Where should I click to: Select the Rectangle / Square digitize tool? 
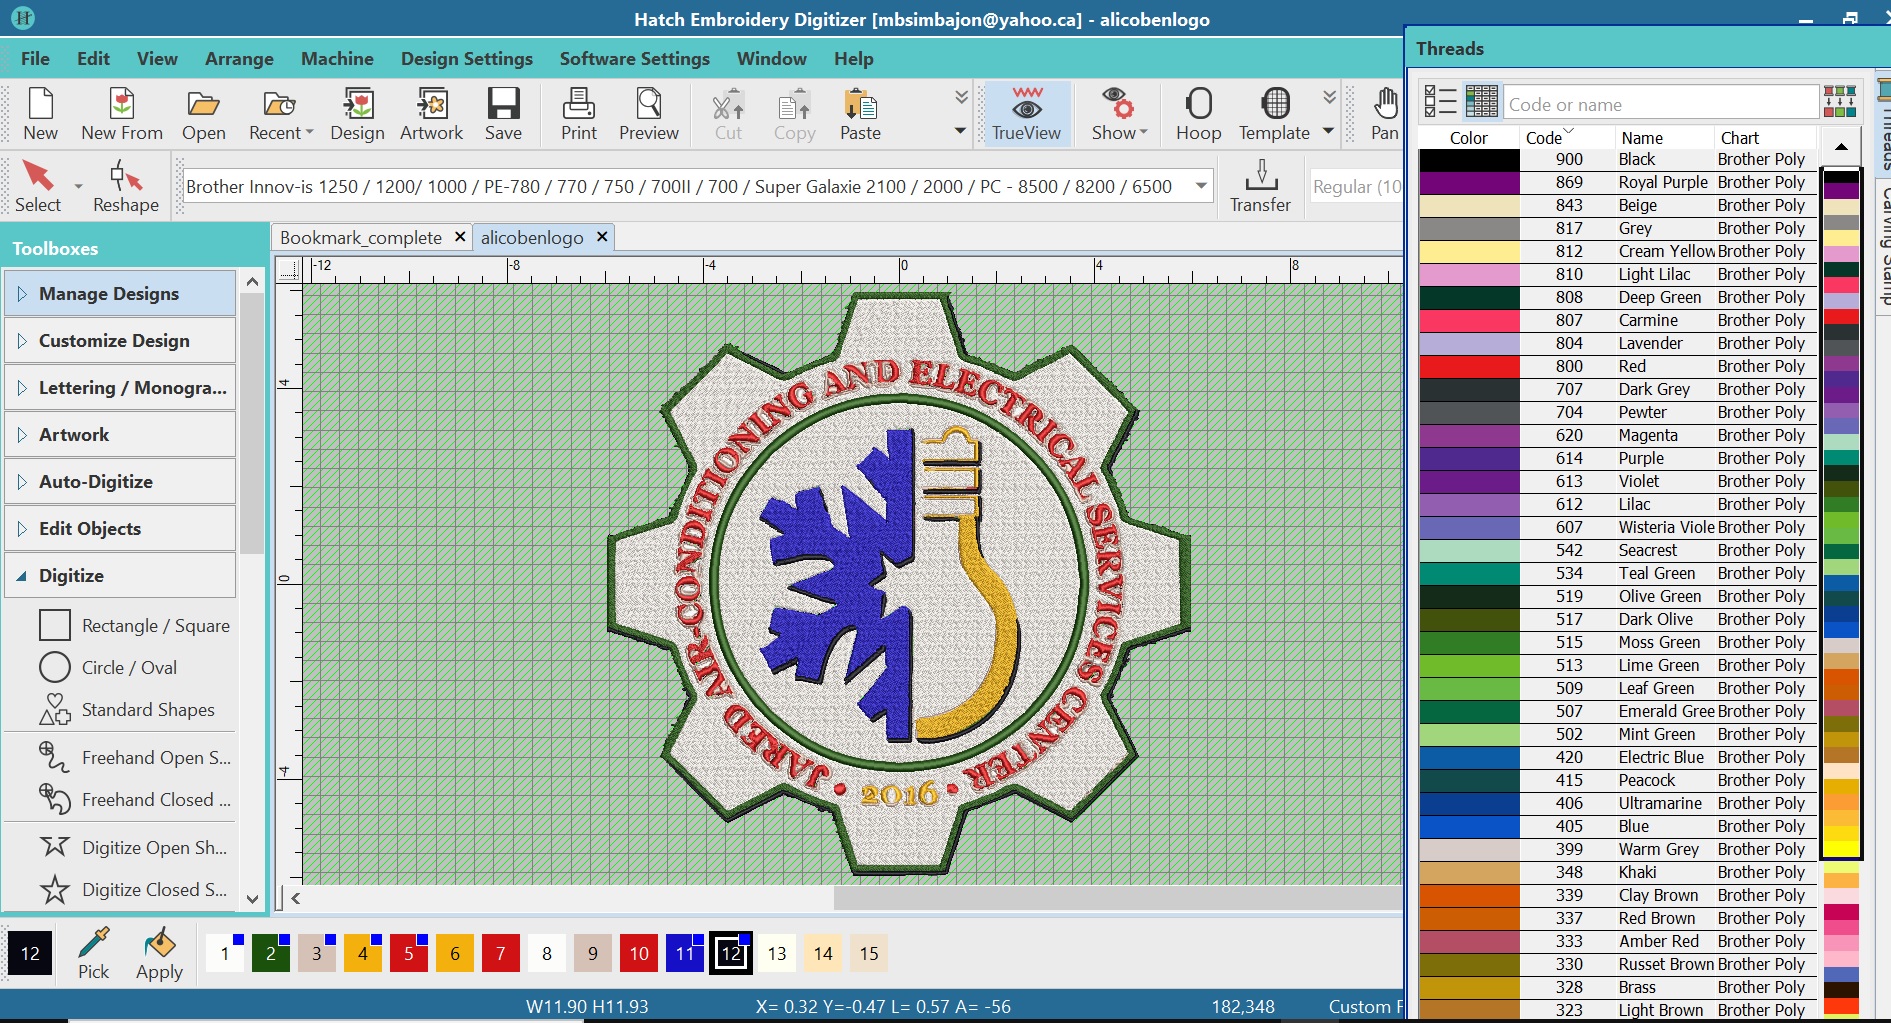(135, 626)
